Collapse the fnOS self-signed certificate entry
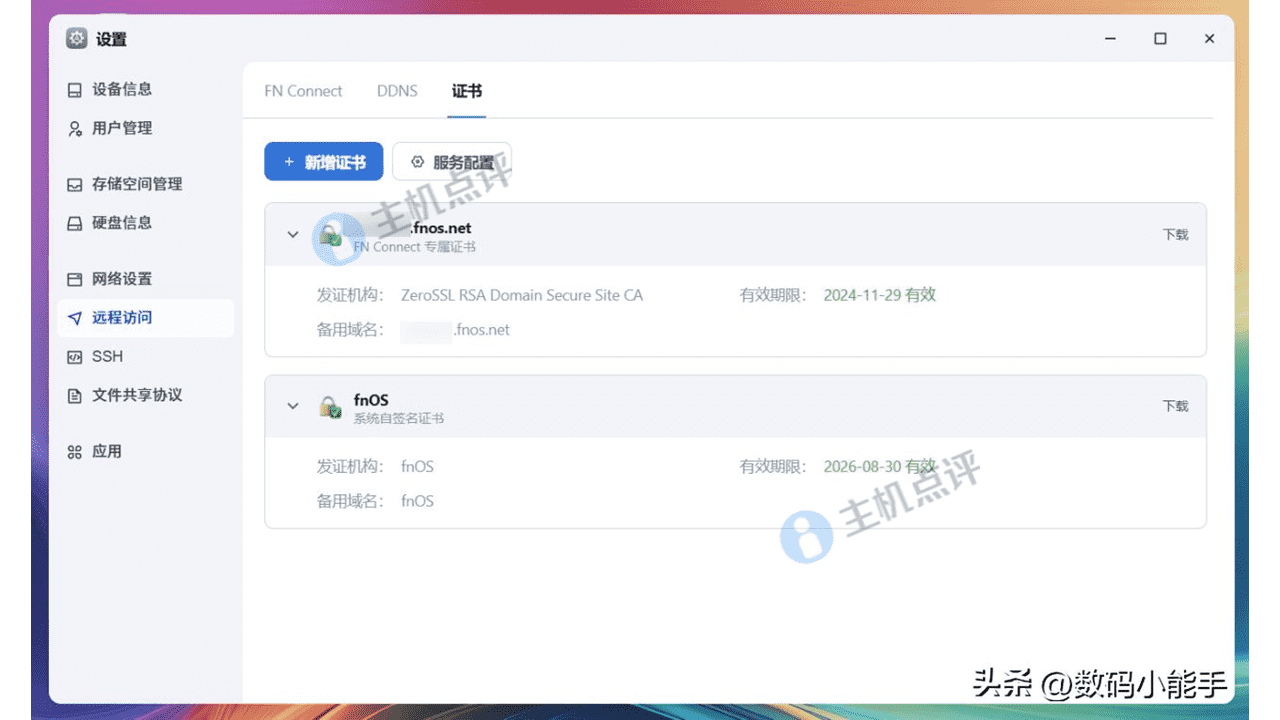This screenshot has height=720, width=1280. click(x=293, y=406)
